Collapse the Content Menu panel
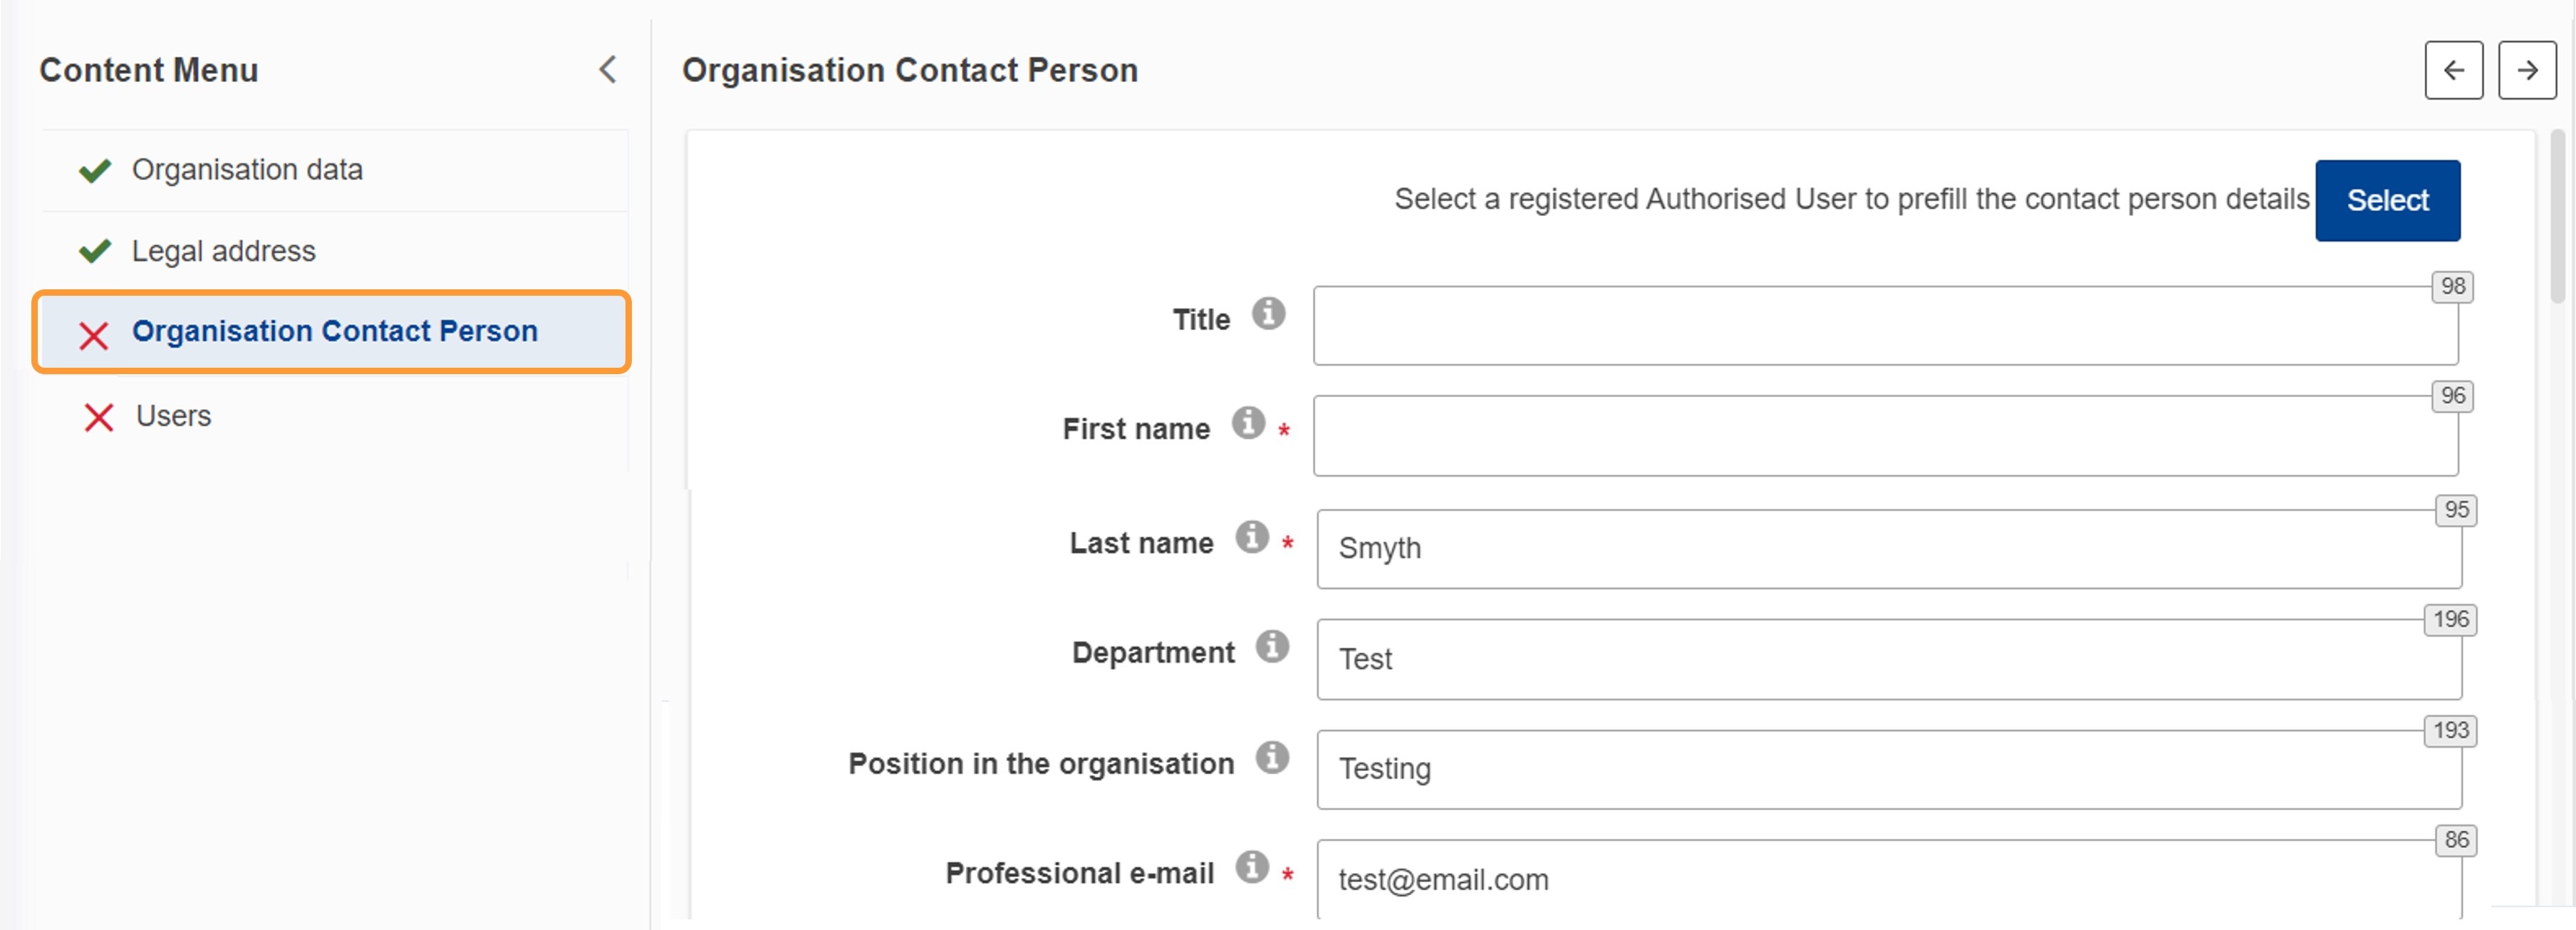Viewport: 2576px width, 930px height. click(607, 70)
